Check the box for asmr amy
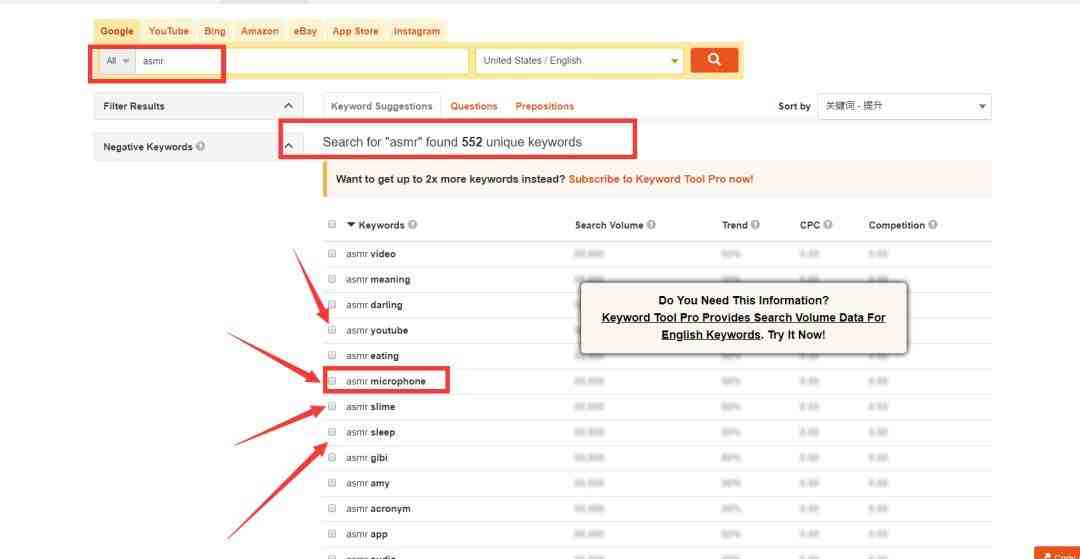1080x559 pixels. pyautogui.click(x=332, y=483)
